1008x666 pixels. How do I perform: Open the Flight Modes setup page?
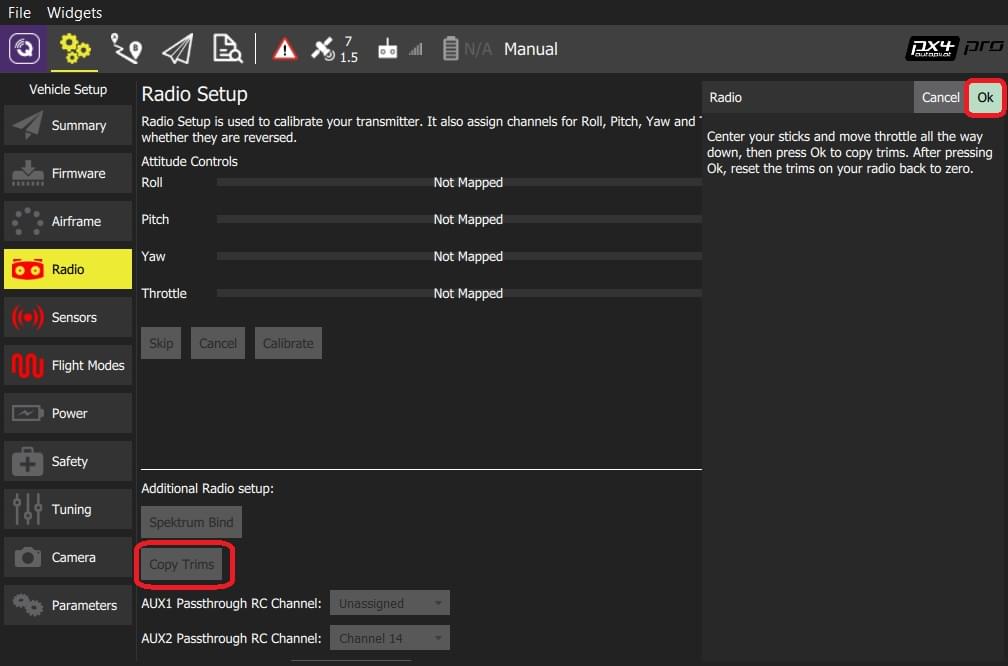68,365
